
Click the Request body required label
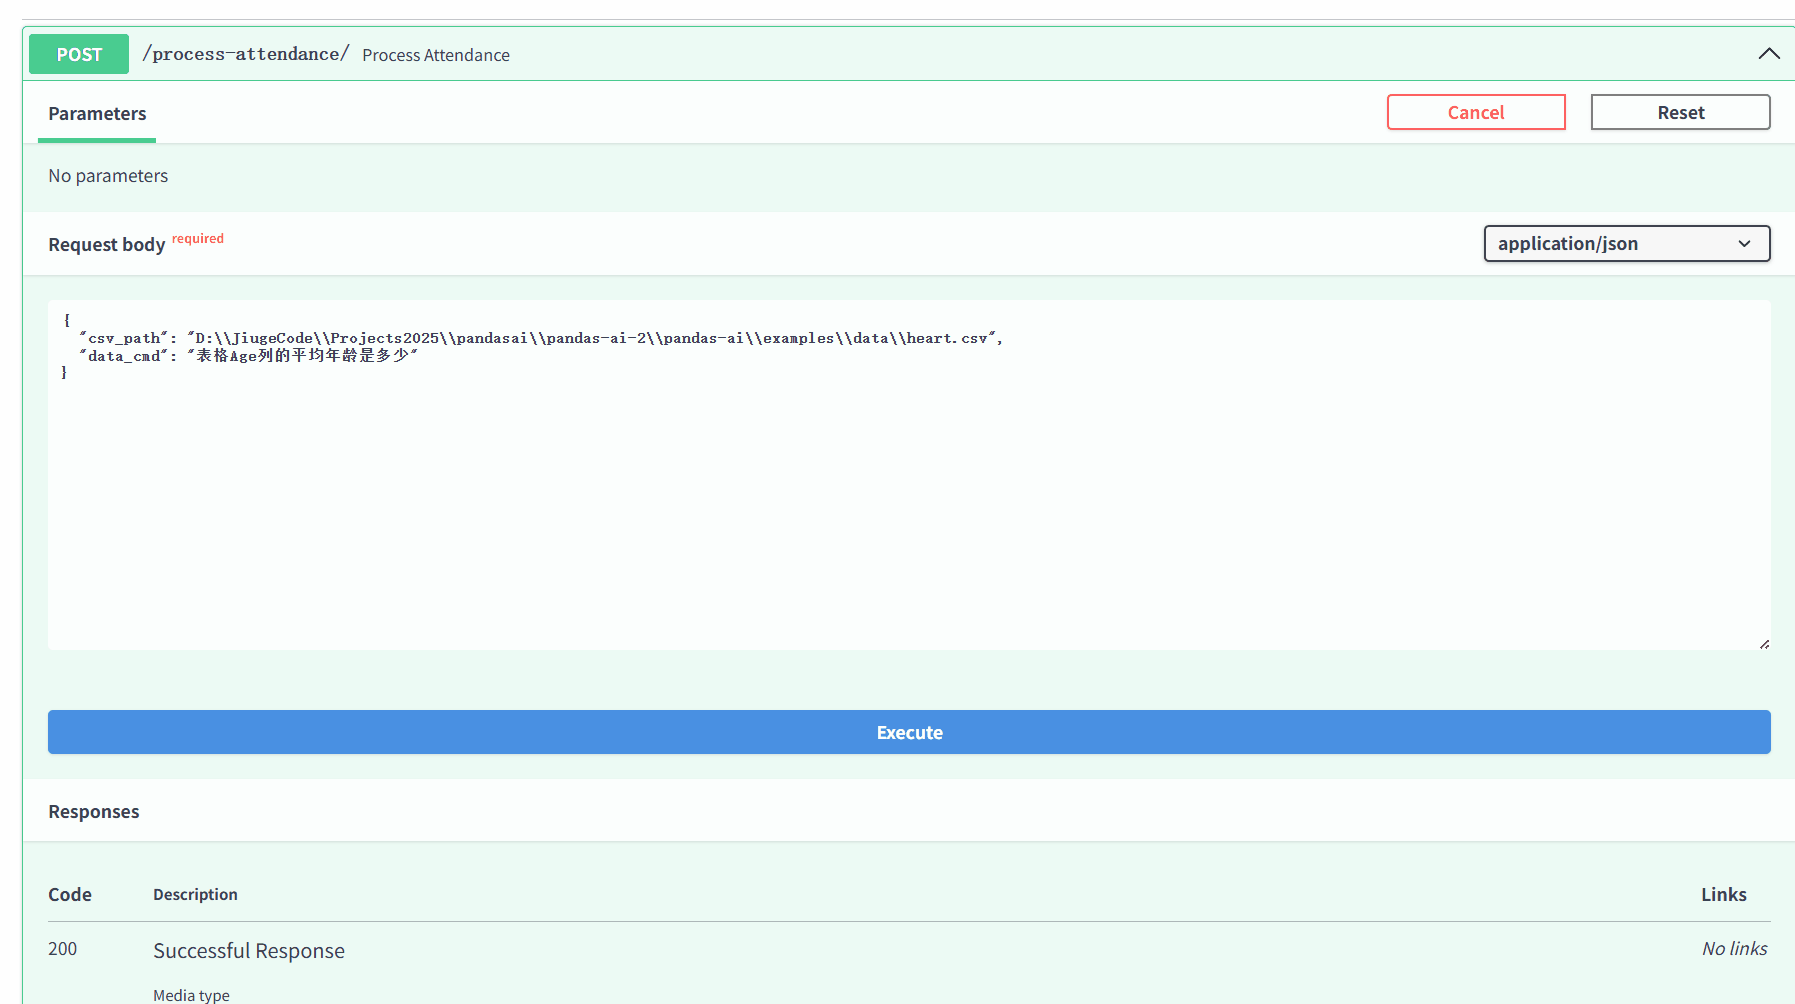tap(136, 243)
